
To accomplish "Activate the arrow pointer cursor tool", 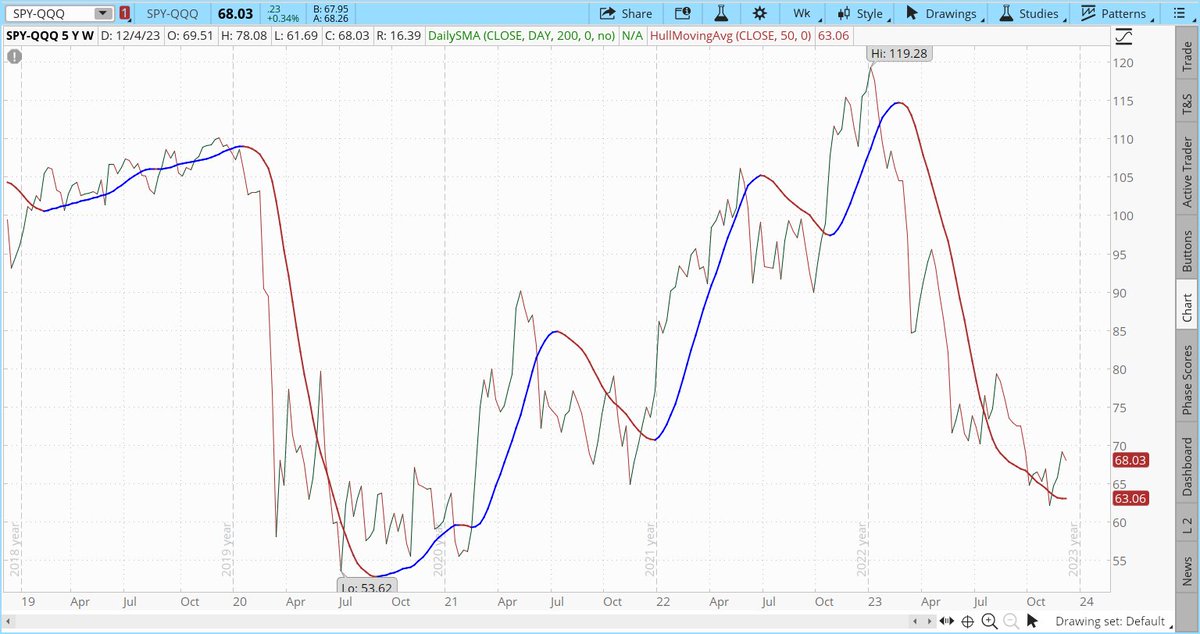I will (x=1032, y=621).
